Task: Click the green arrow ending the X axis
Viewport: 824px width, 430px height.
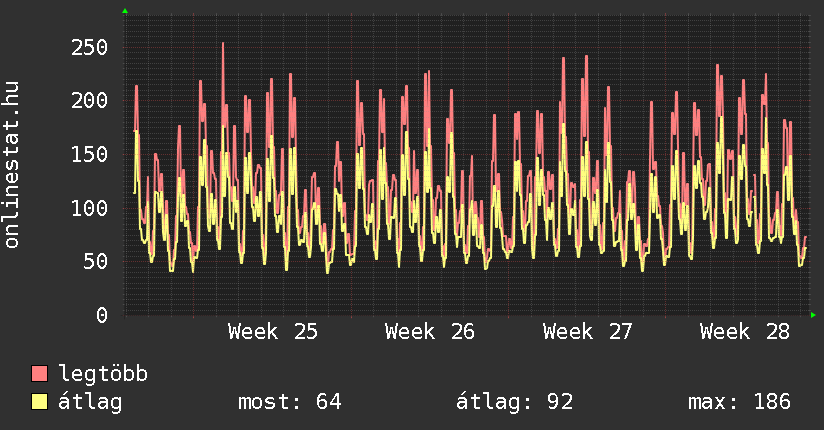Action: click(813, 315)
